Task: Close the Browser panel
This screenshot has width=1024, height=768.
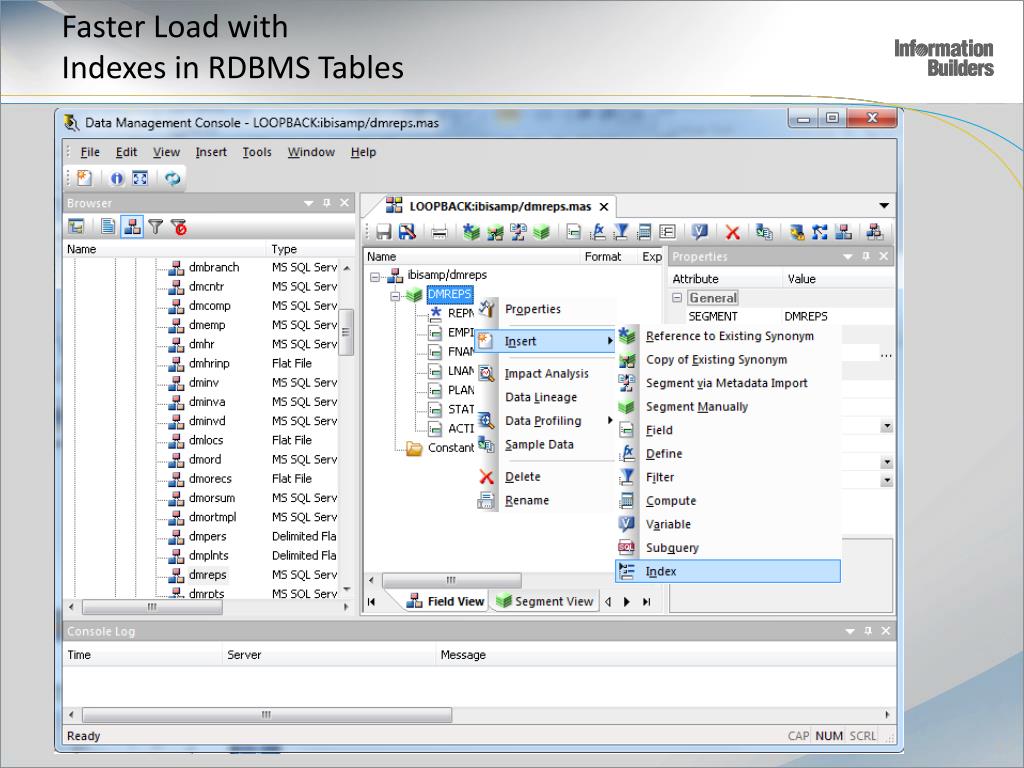Action: pos(345,203)
